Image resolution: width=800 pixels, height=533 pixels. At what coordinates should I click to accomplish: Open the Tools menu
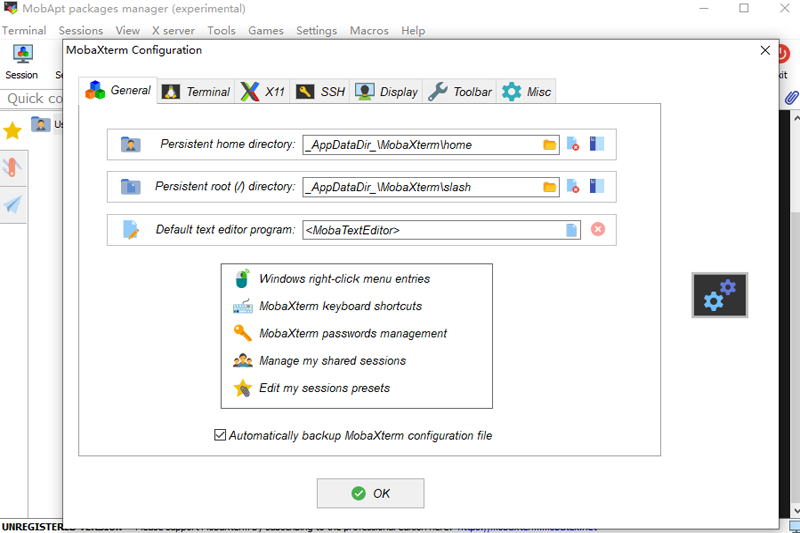coord(221,31)
